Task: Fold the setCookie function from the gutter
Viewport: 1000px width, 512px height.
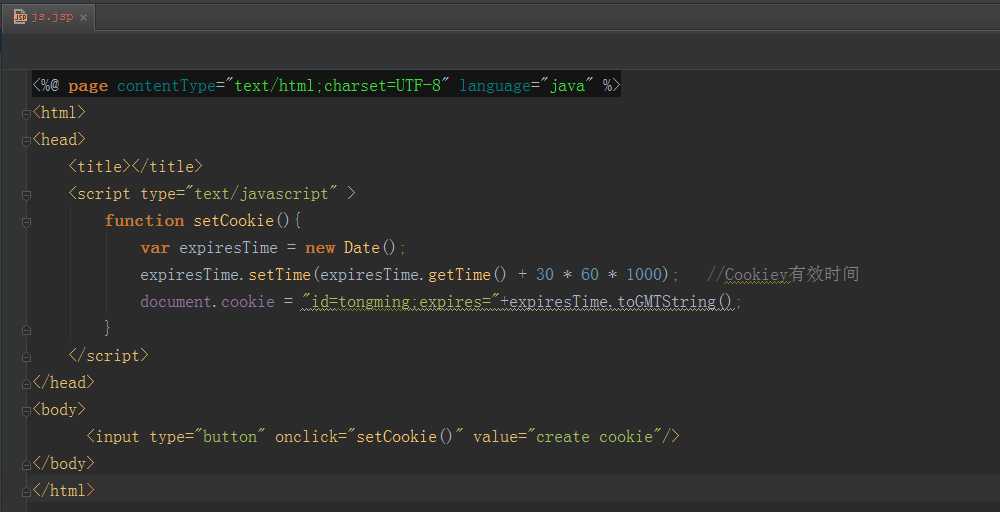Action: click(26, 222)
